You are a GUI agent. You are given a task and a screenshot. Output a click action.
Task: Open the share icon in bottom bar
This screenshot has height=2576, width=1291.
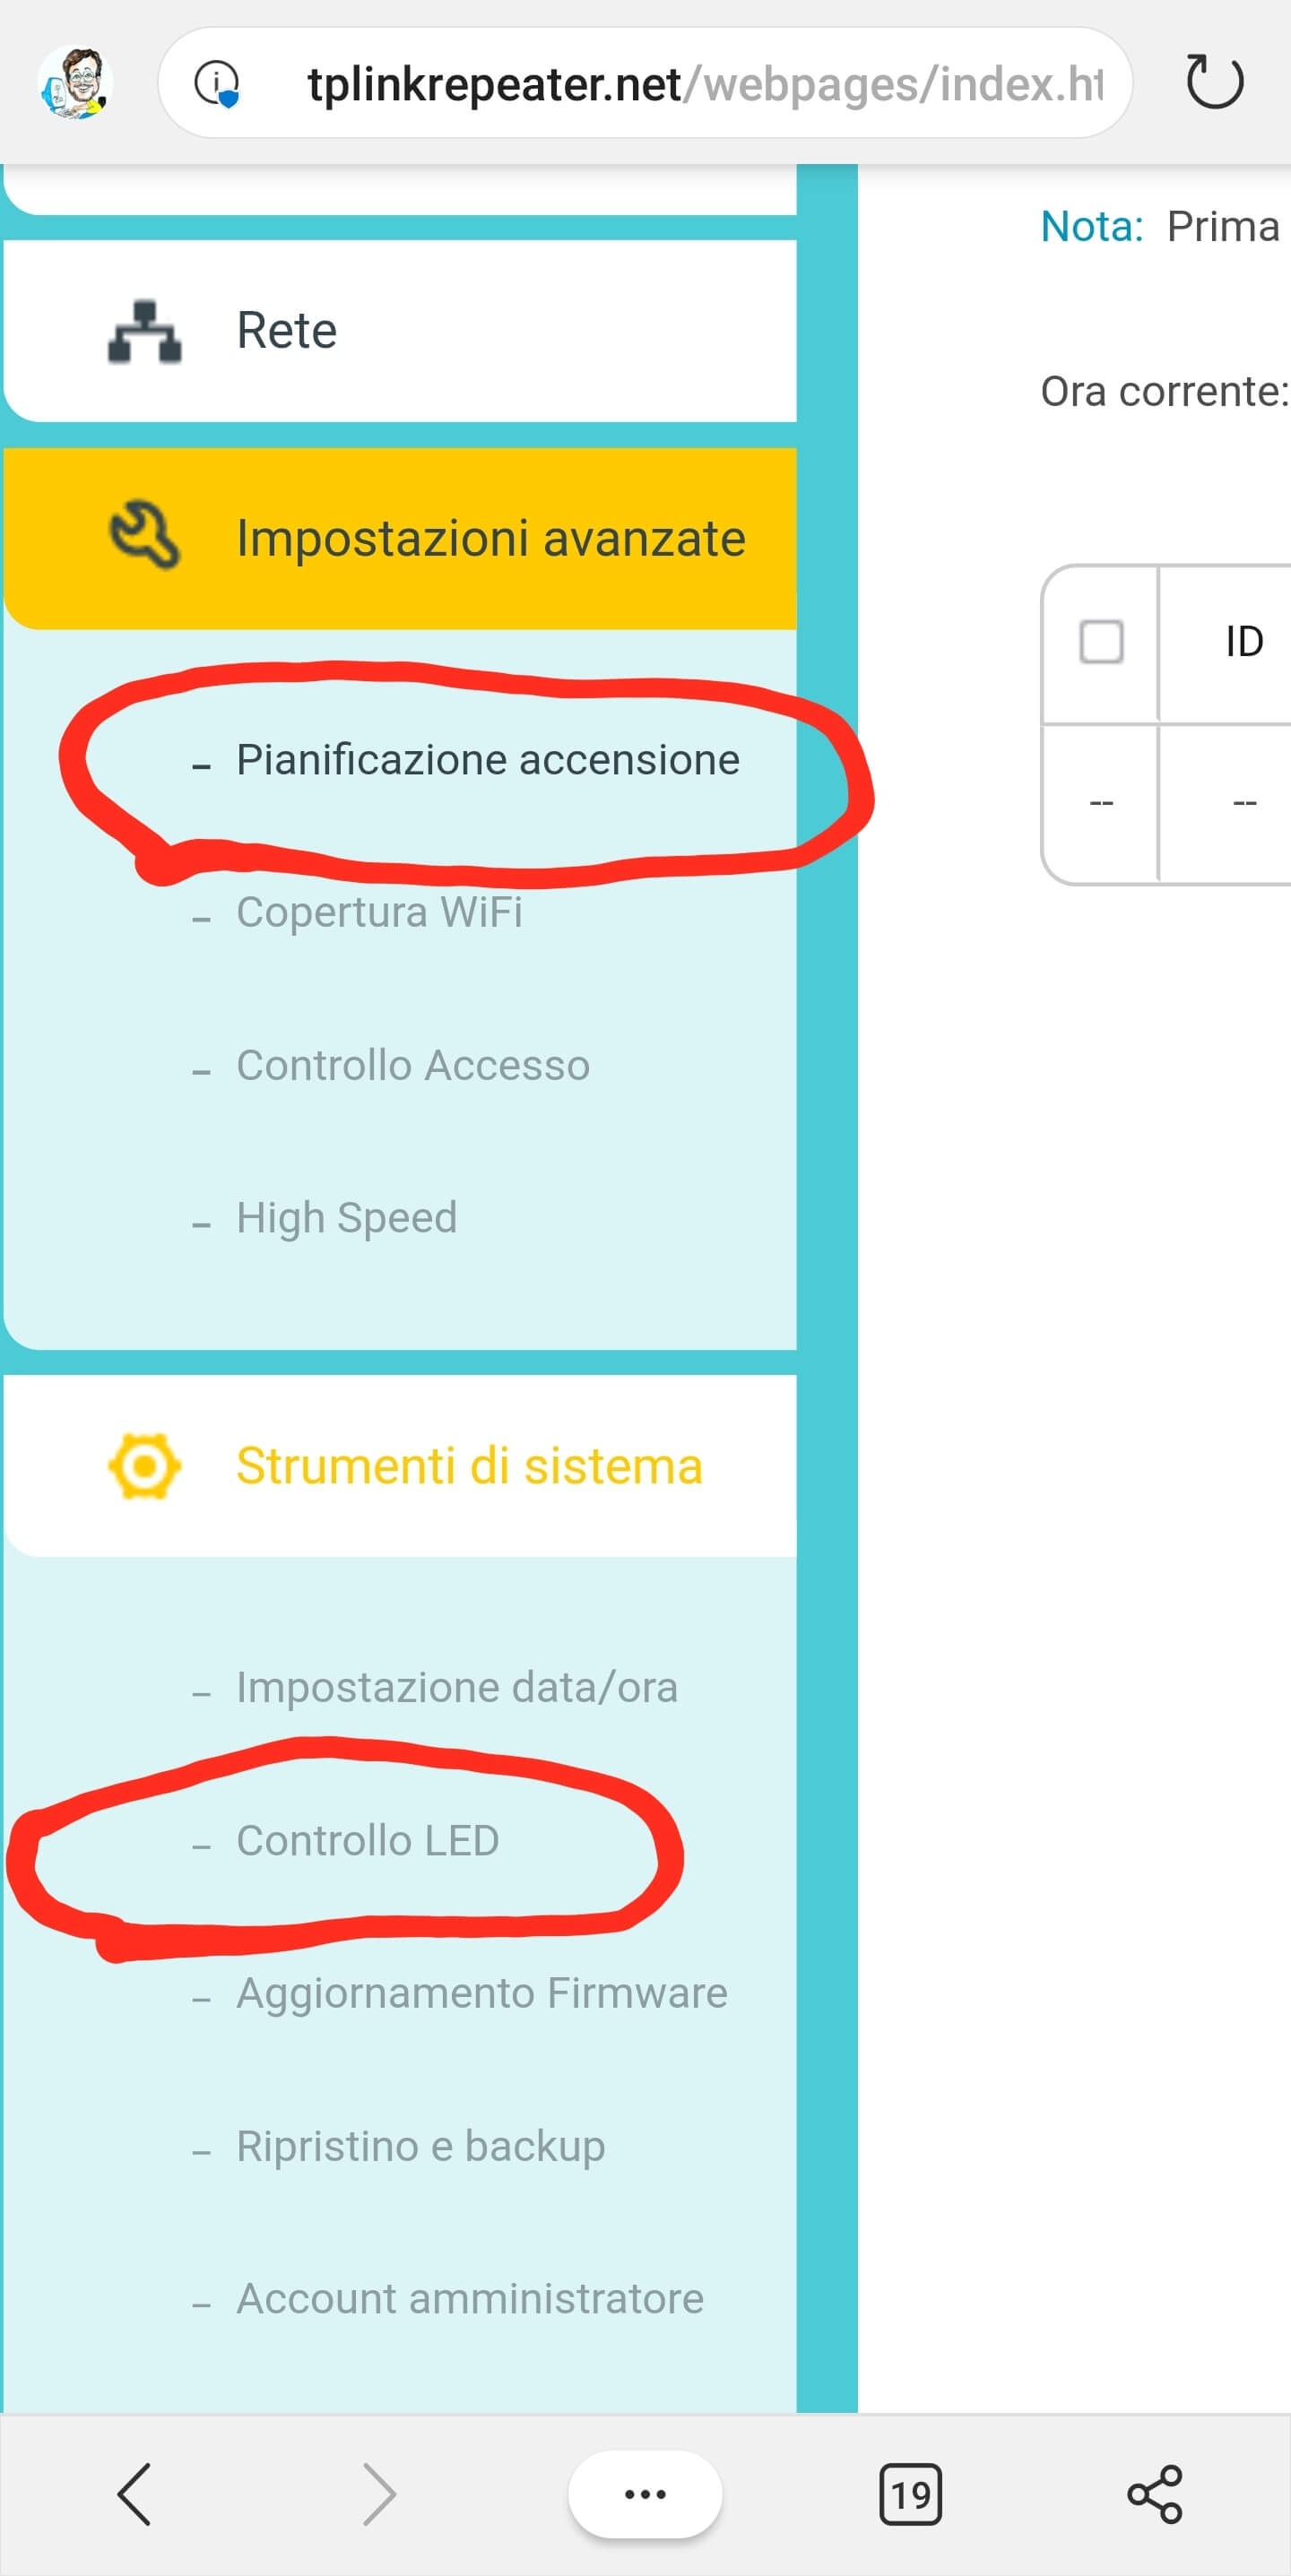point(1155,2494)
